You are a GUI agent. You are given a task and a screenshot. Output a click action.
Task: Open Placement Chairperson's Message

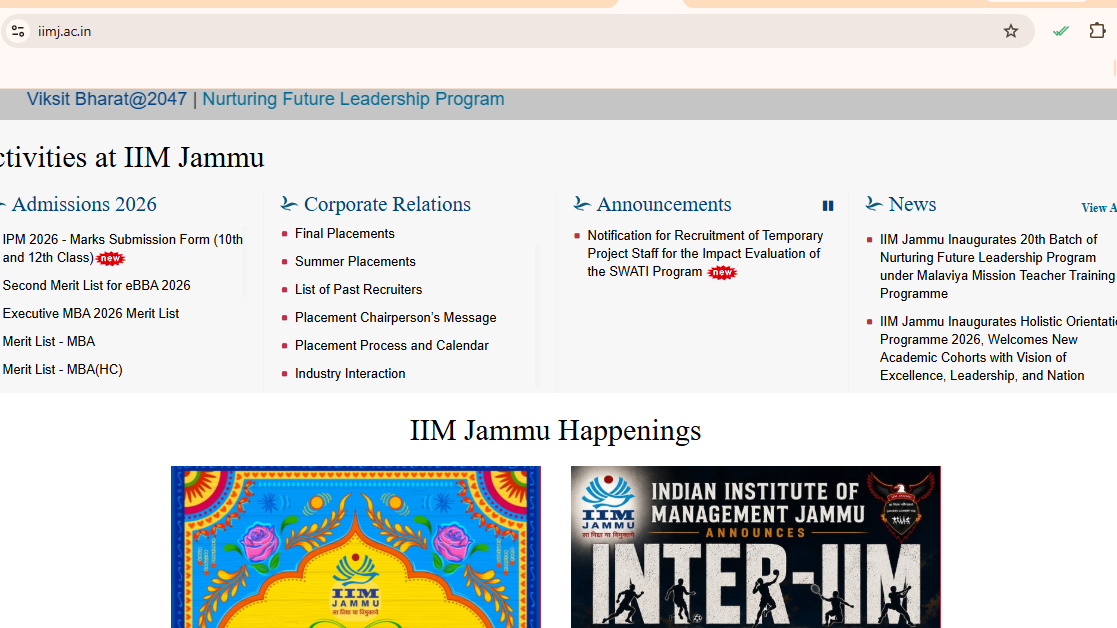tap(395, 318)
